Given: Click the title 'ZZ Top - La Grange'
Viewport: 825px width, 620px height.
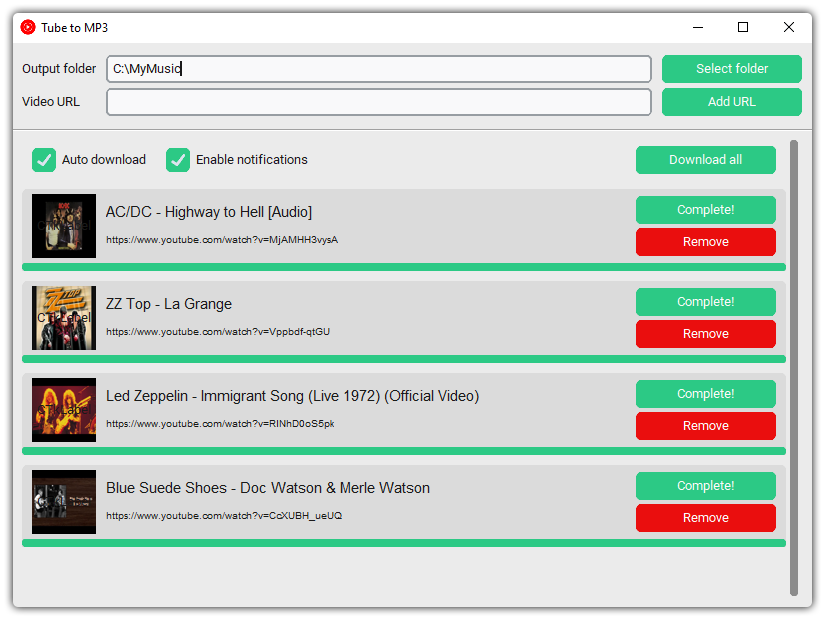Looking at the screenshot, I should pyautogui.click(x=169, y=304).
